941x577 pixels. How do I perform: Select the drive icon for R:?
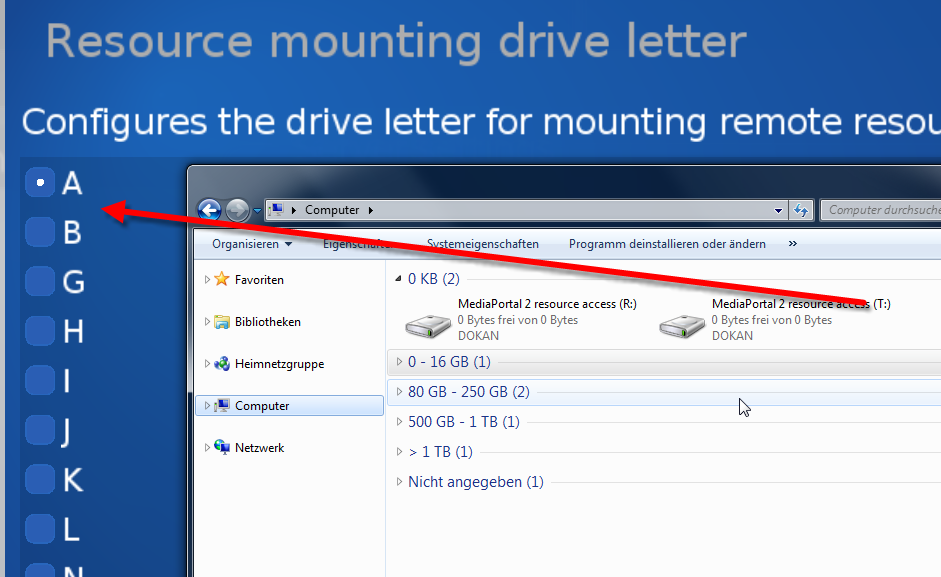428,325
